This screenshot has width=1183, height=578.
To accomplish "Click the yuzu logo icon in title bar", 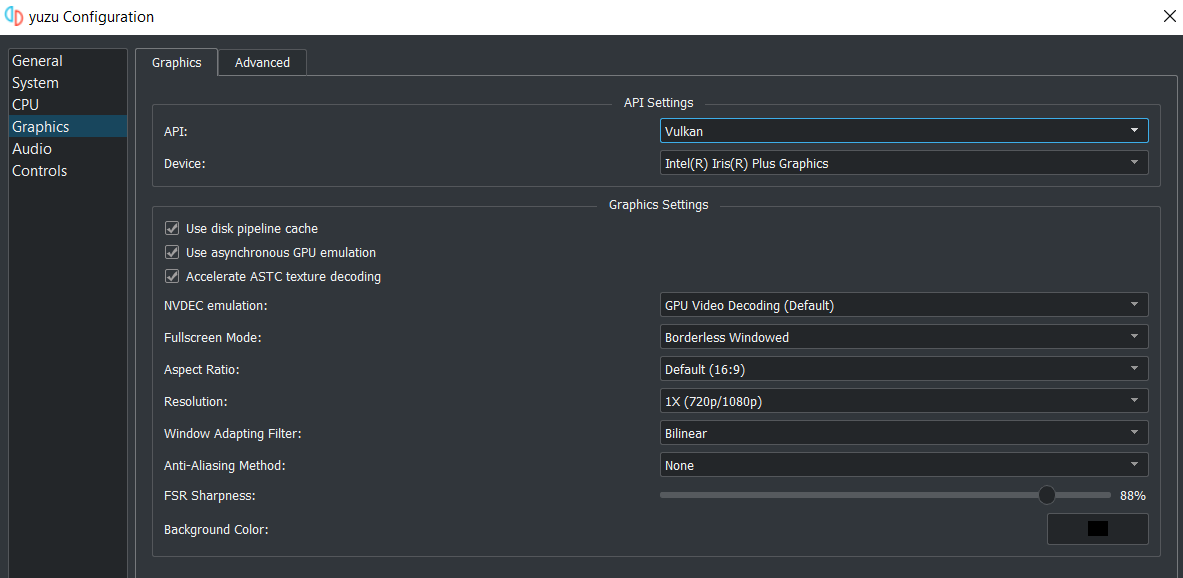I will coord(14,17).
